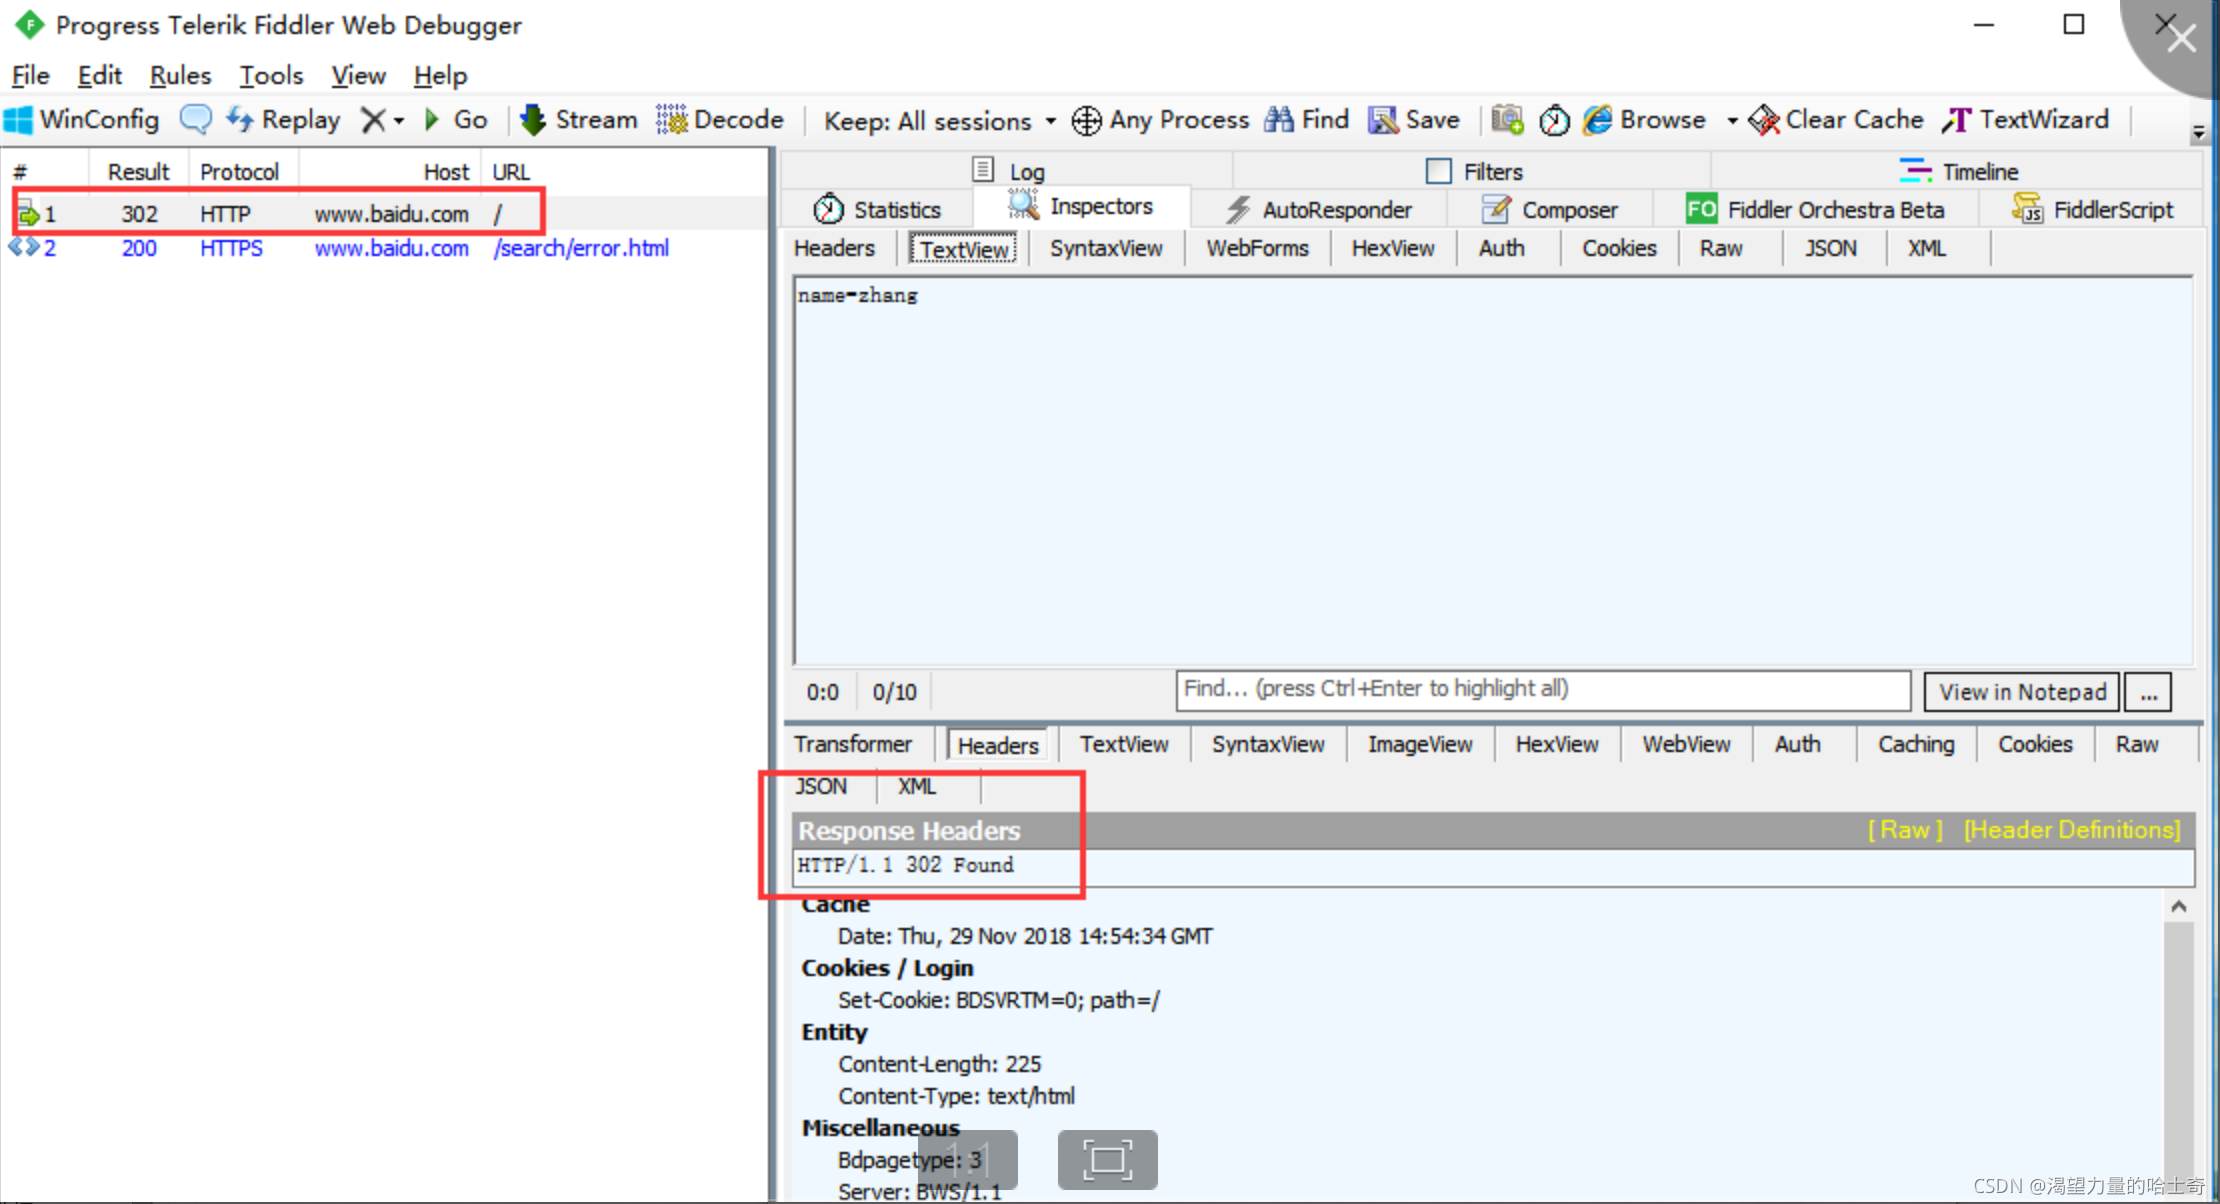Select request Raw tab
The width and height of the screenshot is (2220, 1204).
pyautogui.click(x=1721, y=248)
